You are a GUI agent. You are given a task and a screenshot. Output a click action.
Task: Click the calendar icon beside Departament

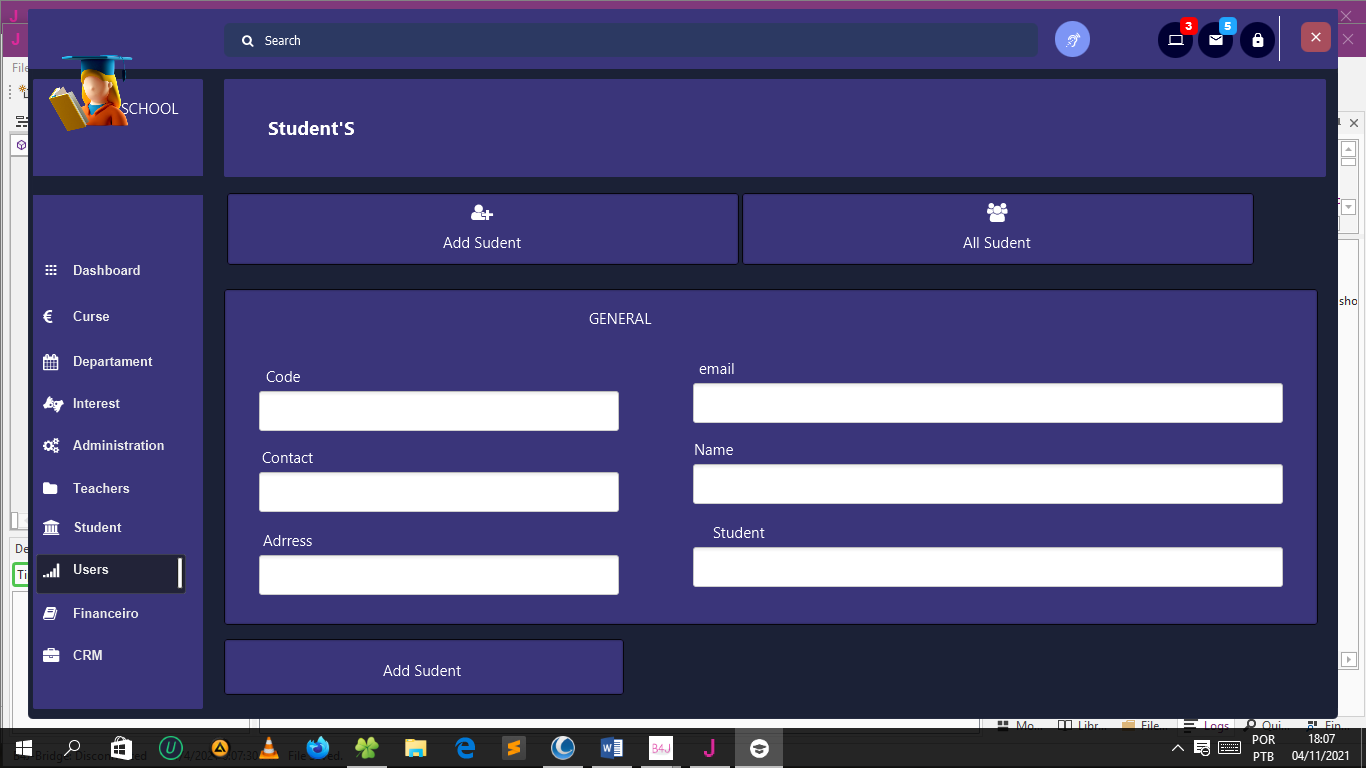(51, 362)
